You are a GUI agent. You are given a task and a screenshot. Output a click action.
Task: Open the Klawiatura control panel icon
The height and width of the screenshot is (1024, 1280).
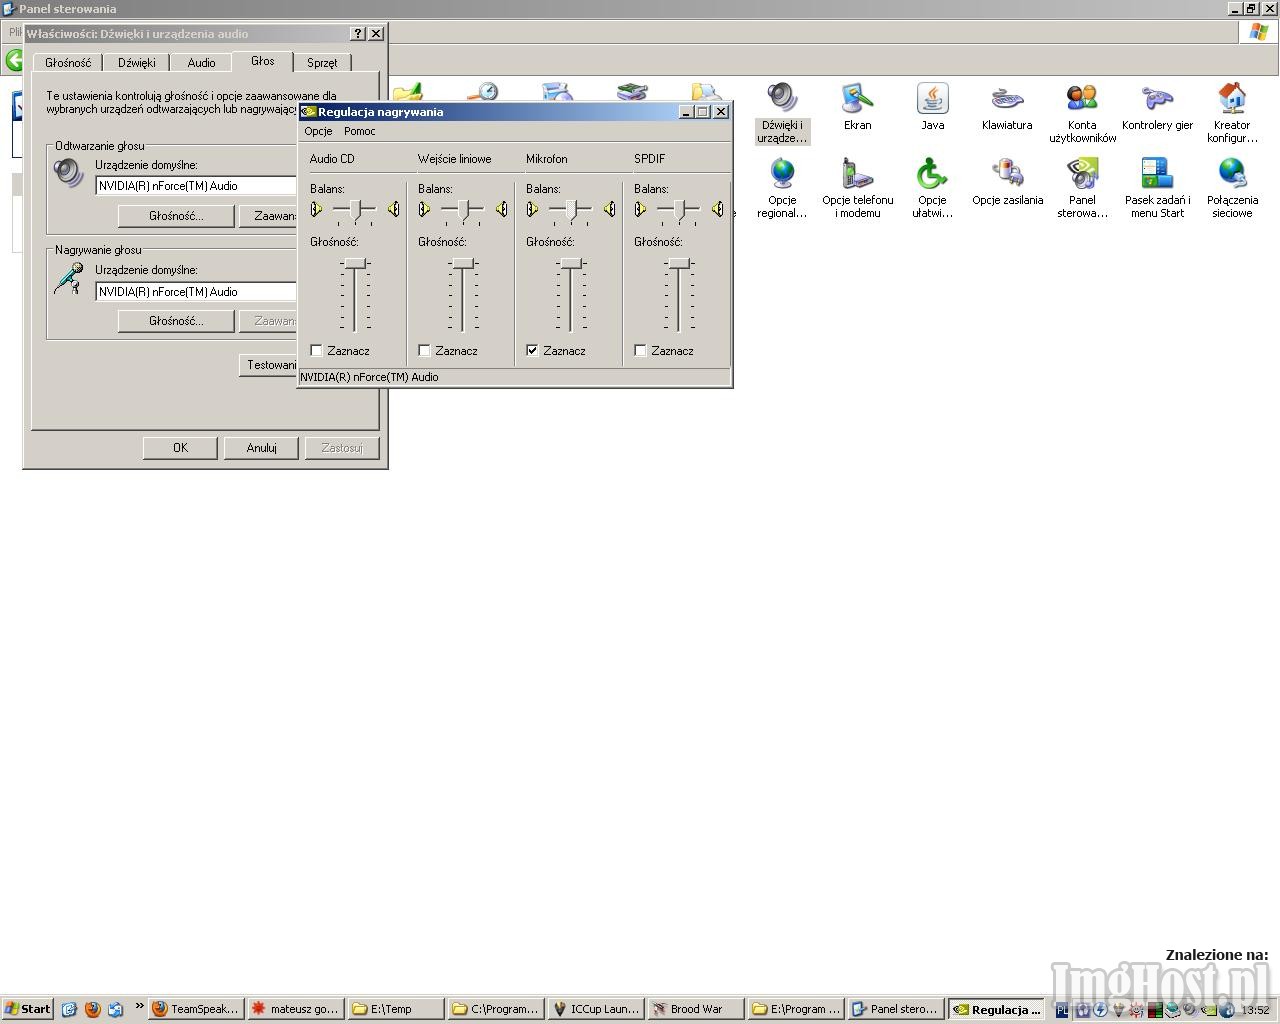coord(1007,98)
